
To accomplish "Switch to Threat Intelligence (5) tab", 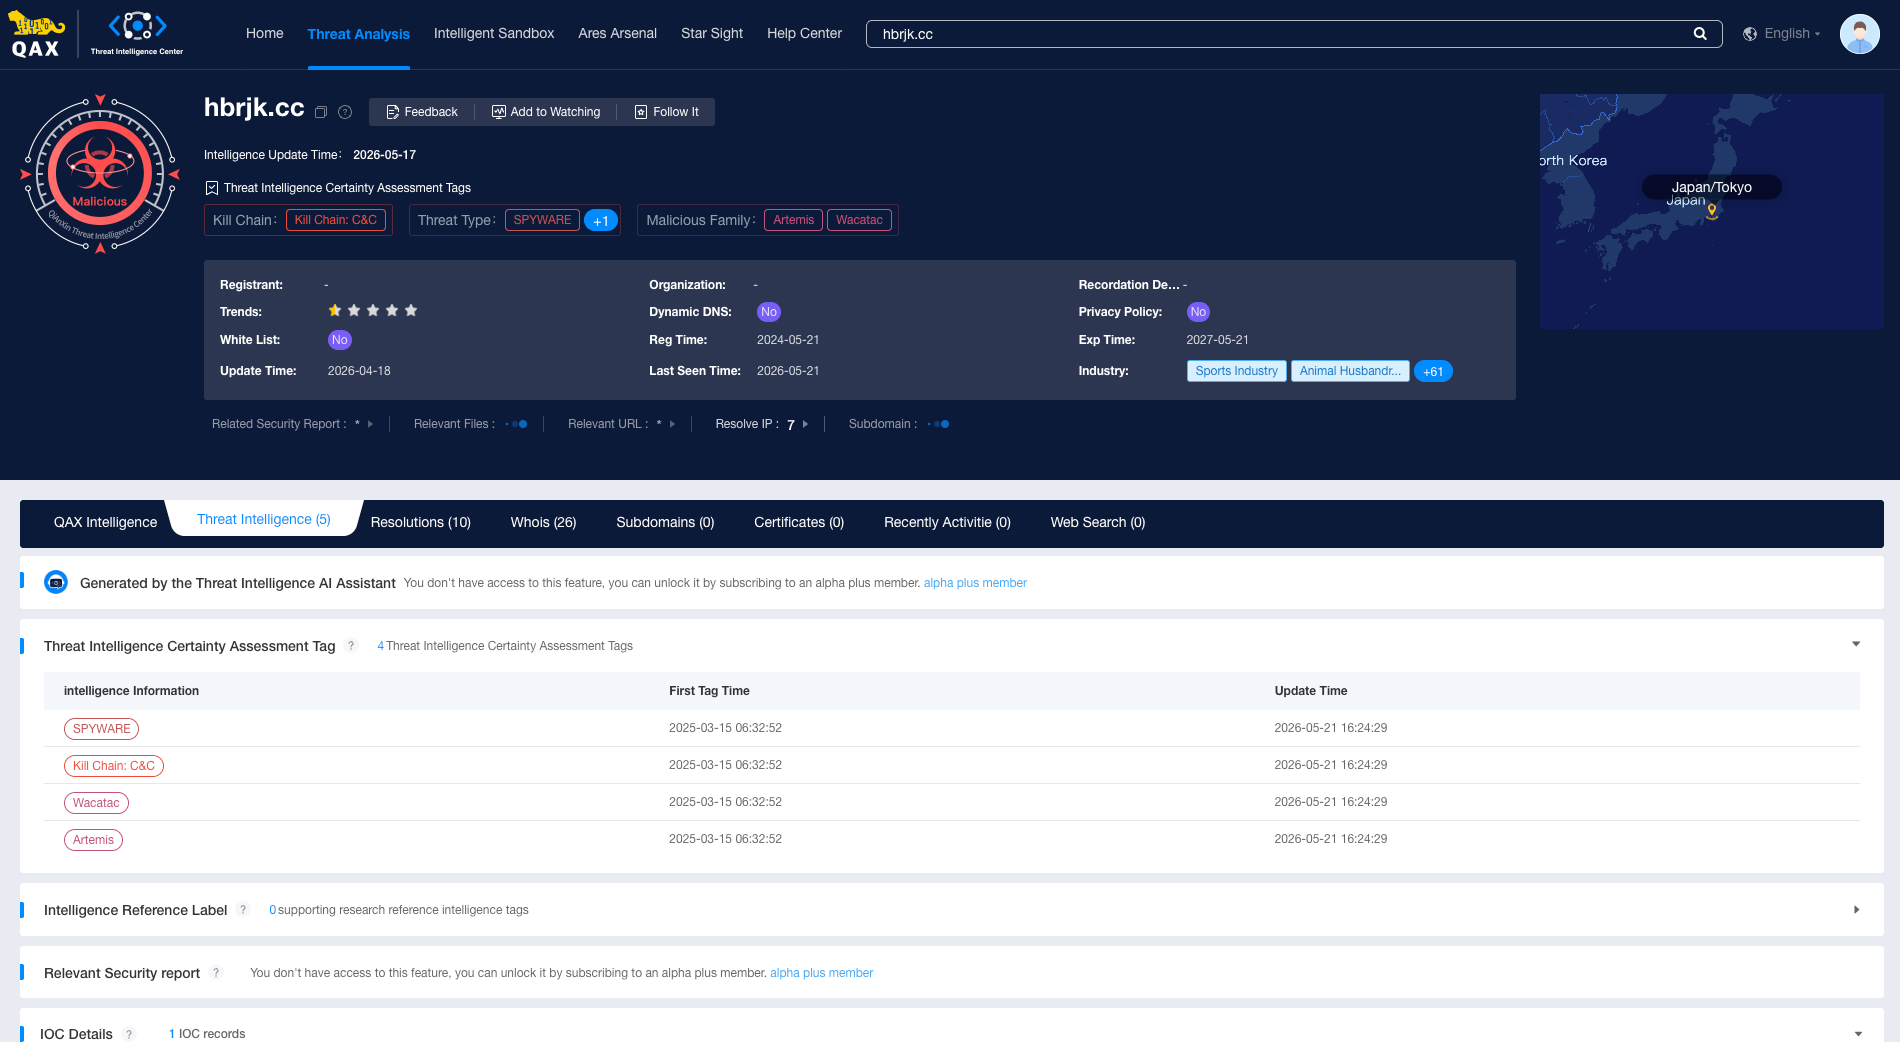I will (x=264, y=519).
